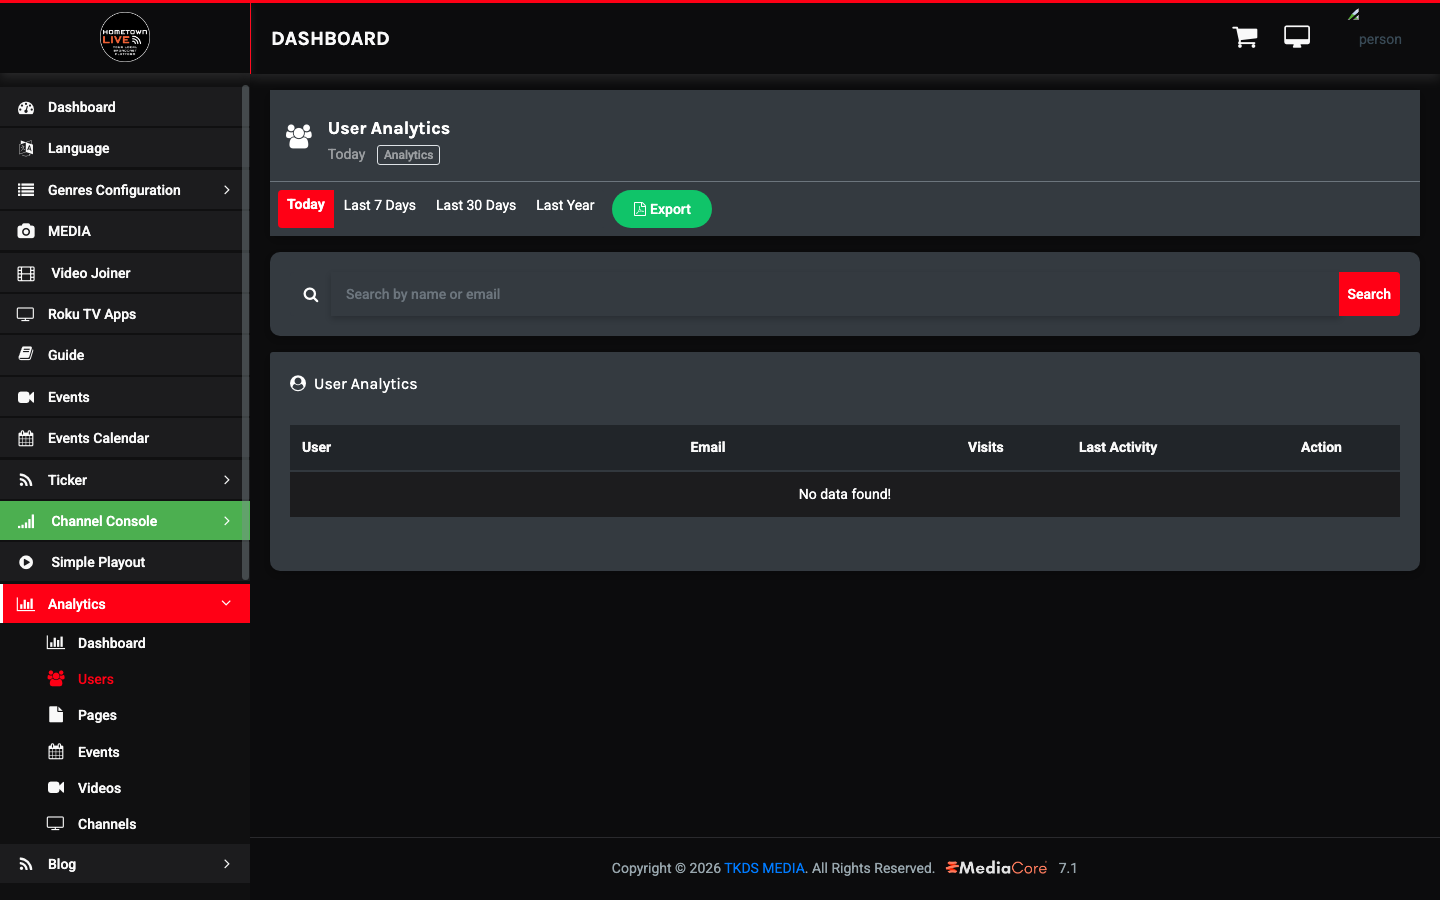
Task: Click the Genres Configuration list icon
Action: pos(26,190)
